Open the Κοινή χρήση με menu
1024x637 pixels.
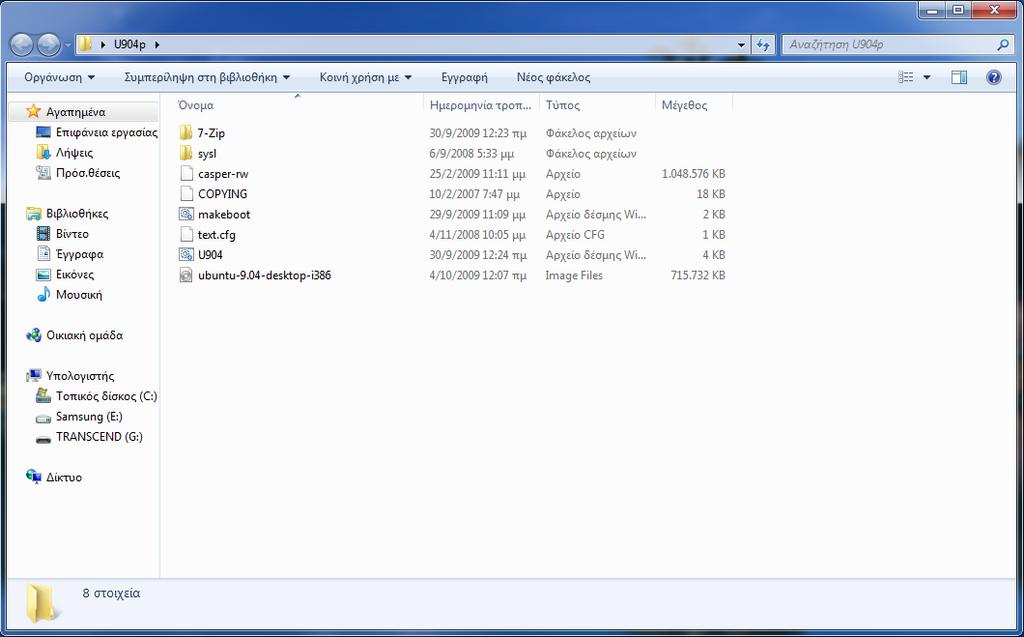point(366,77)
